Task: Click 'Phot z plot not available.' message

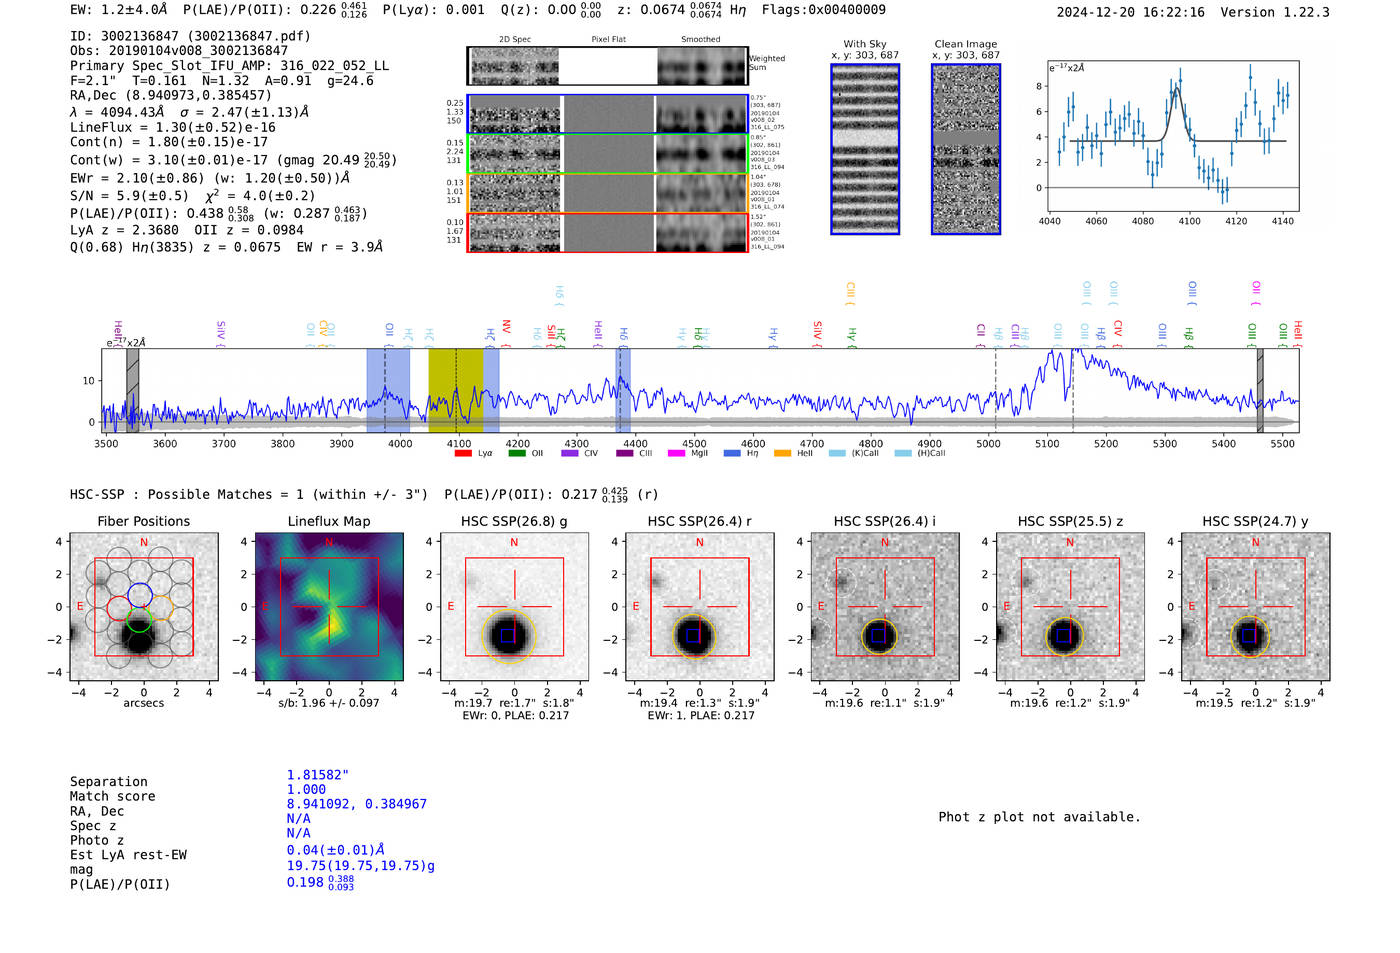Action: tap(1039, 817)
